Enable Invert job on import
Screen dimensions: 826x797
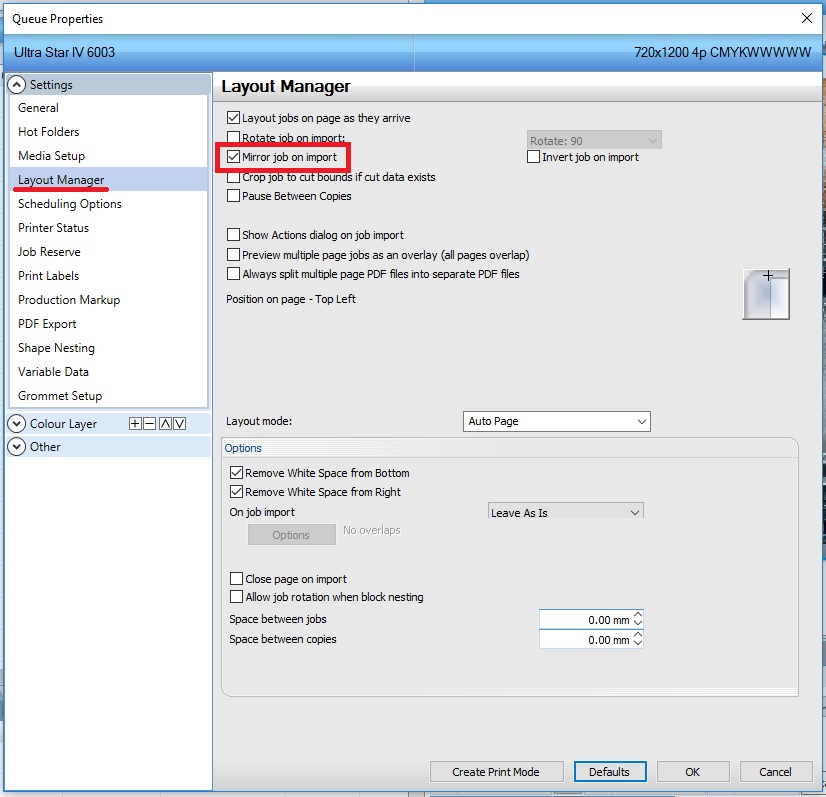(533, 156)
